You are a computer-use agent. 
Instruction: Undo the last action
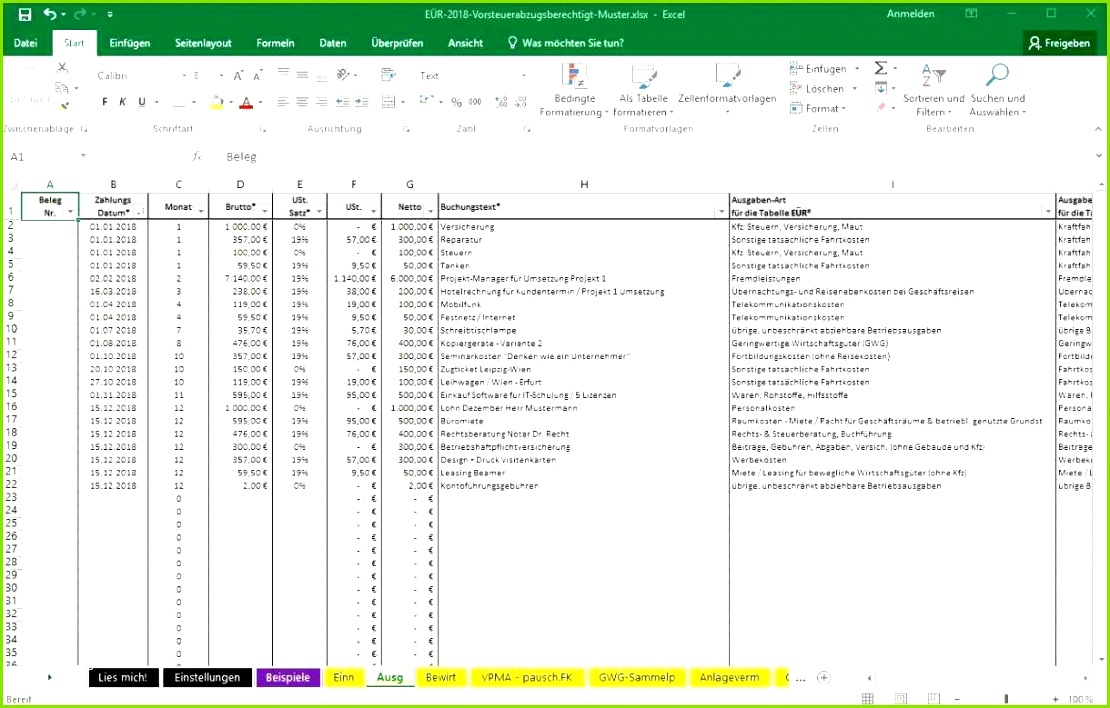click(50, 14)
